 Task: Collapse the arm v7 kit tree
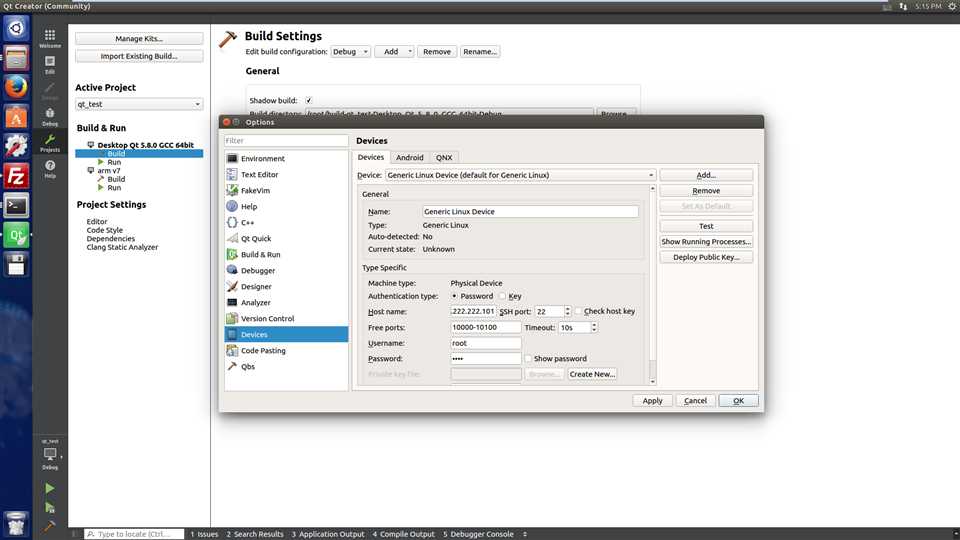tap(91, 170)
